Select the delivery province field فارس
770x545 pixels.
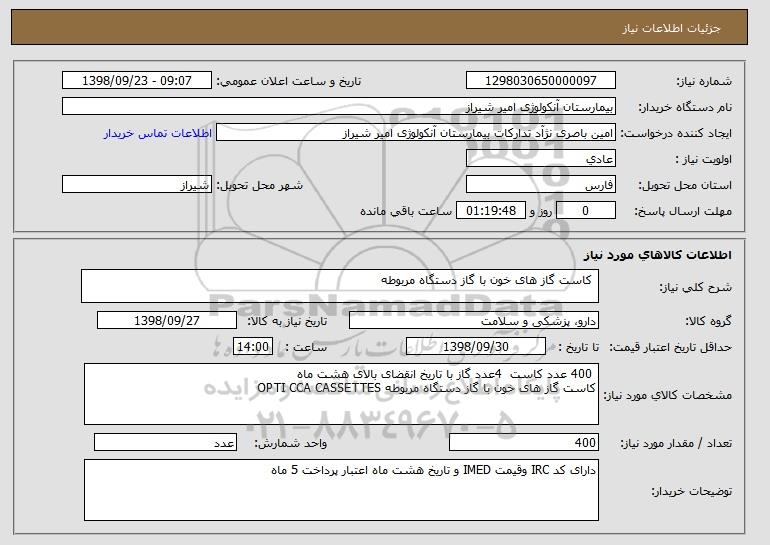541,185
